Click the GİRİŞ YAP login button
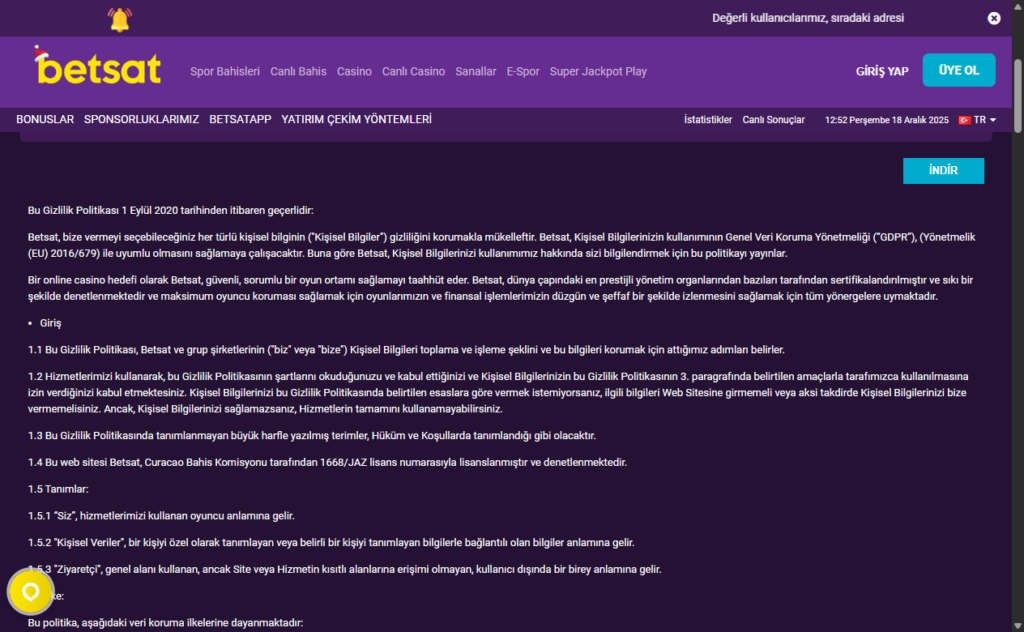Image resolution: width=1024 pixels, height=632 pixels. [882, 71]
